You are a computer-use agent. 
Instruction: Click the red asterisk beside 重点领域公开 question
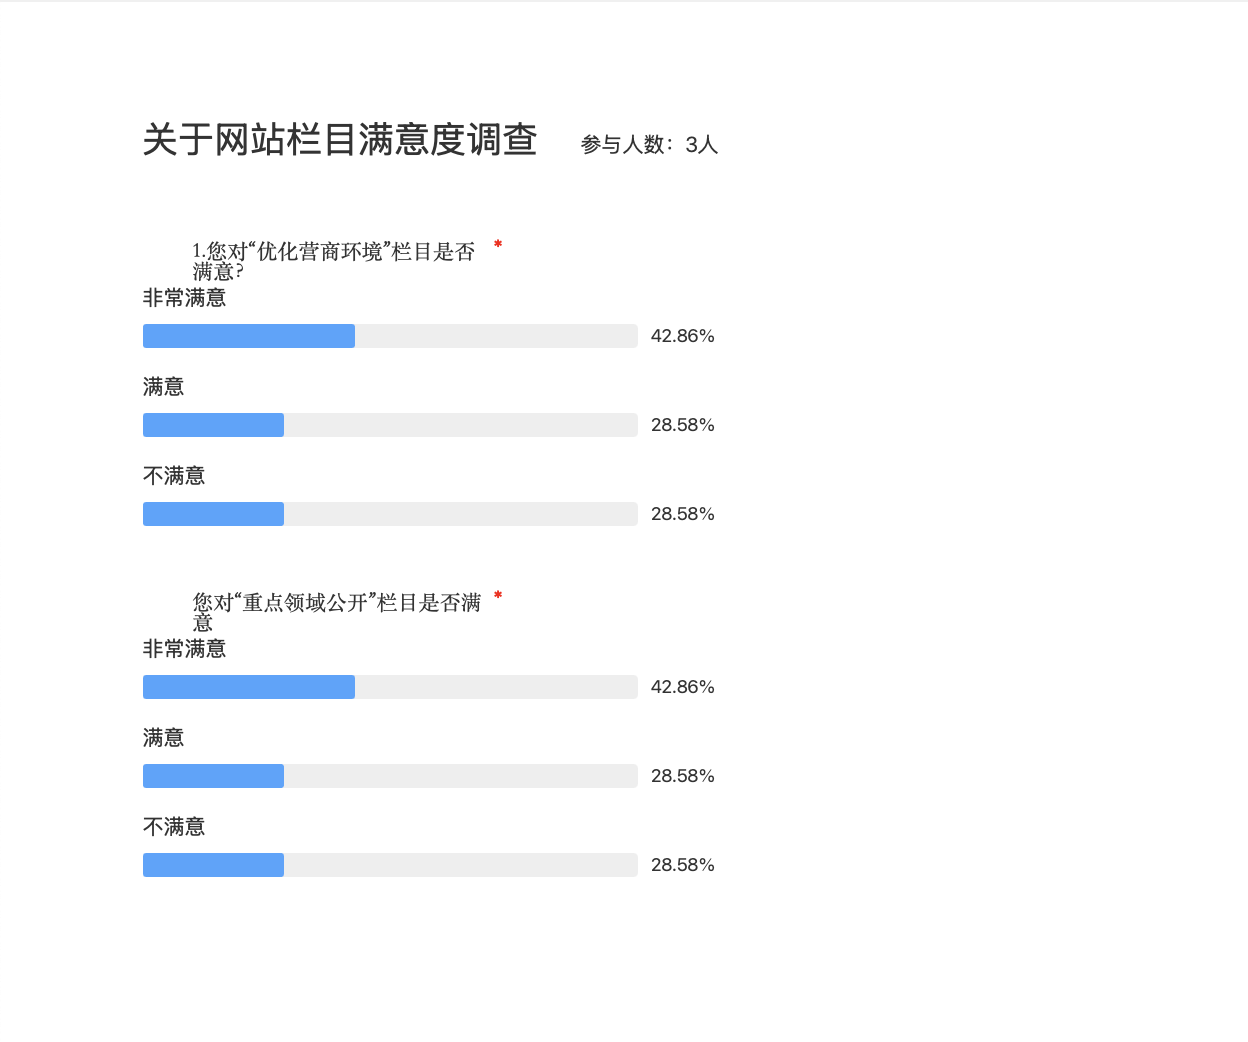pos(498,596)
